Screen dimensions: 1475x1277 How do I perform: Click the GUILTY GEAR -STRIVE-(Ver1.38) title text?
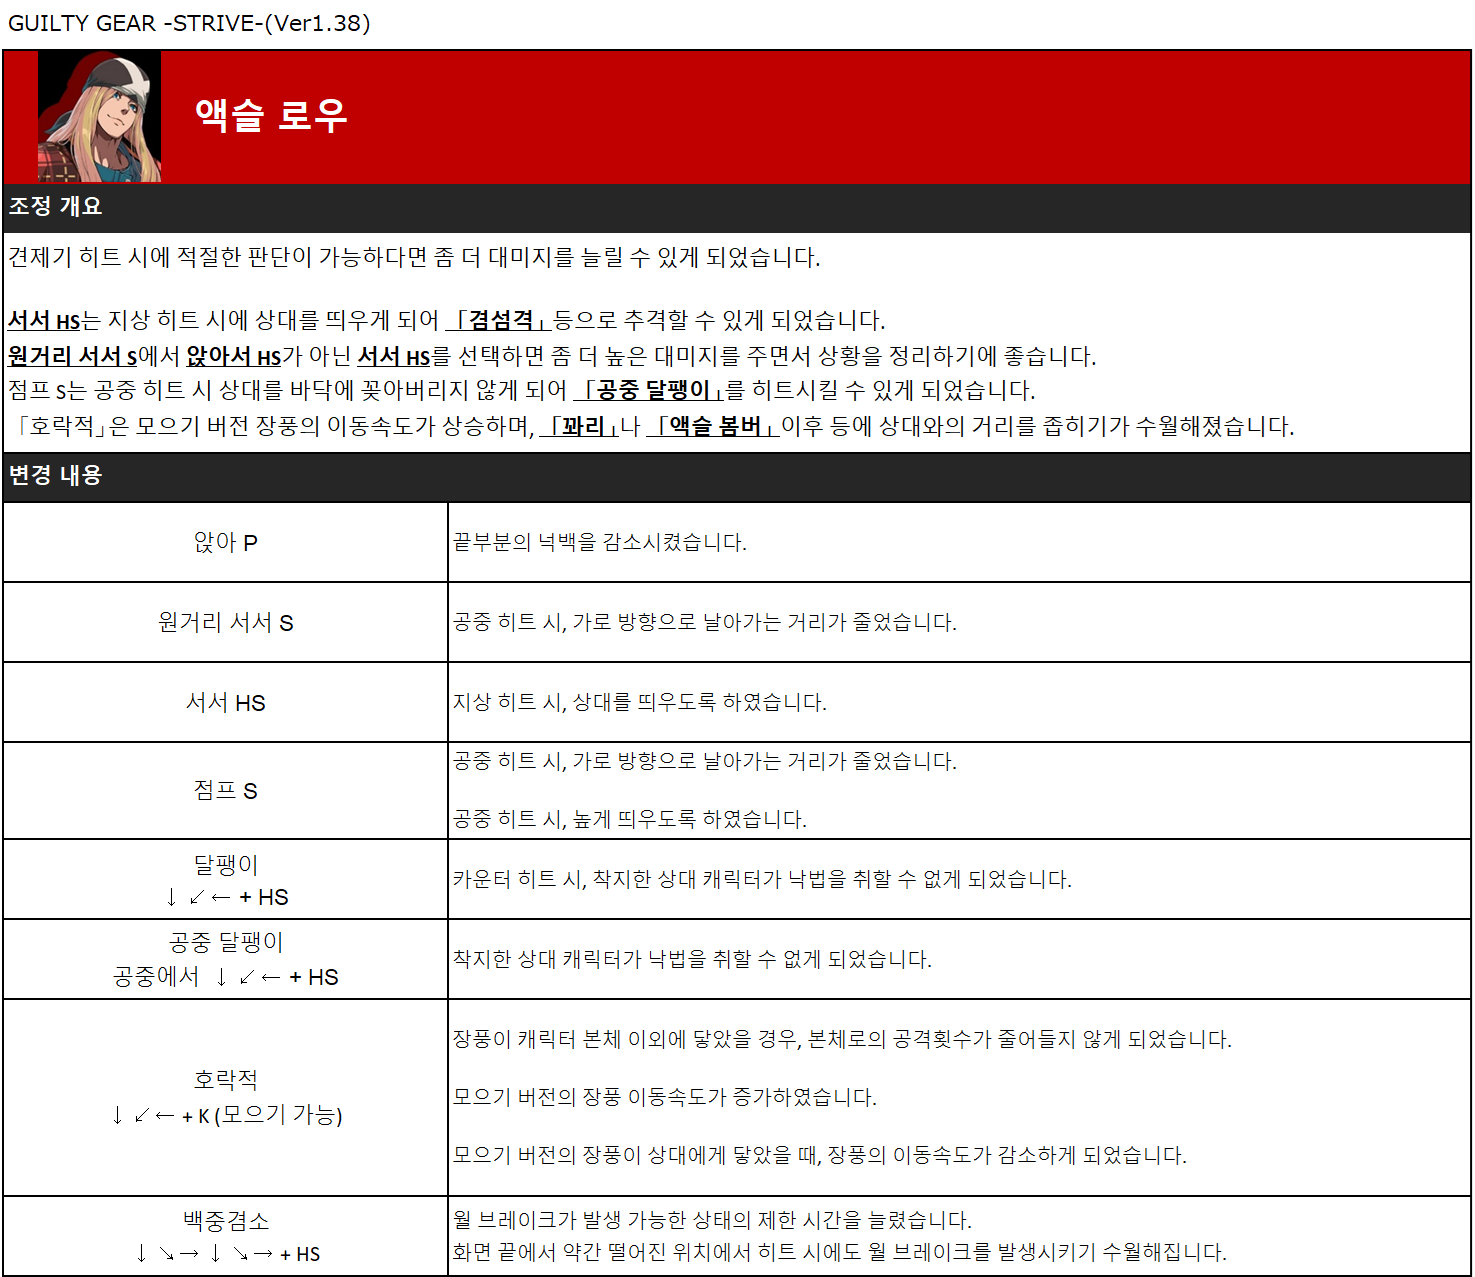point(189,23)
